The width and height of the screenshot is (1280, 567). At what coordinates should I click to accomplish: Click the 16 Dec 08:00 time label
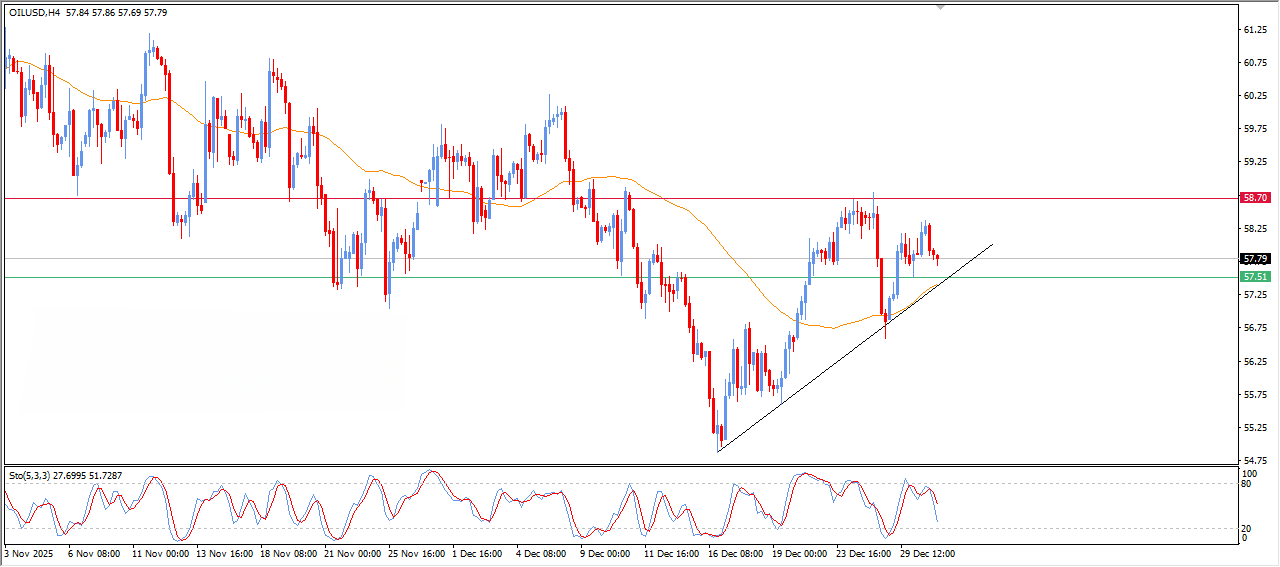click(734, 552)
